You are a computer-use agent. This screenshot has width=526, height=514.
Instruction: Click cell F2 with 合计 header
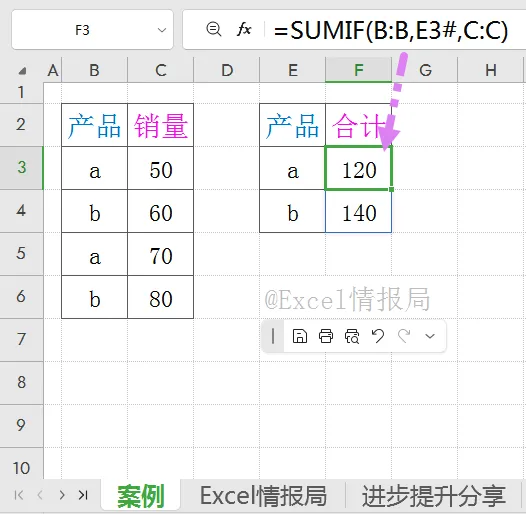[x=359, y=125]
